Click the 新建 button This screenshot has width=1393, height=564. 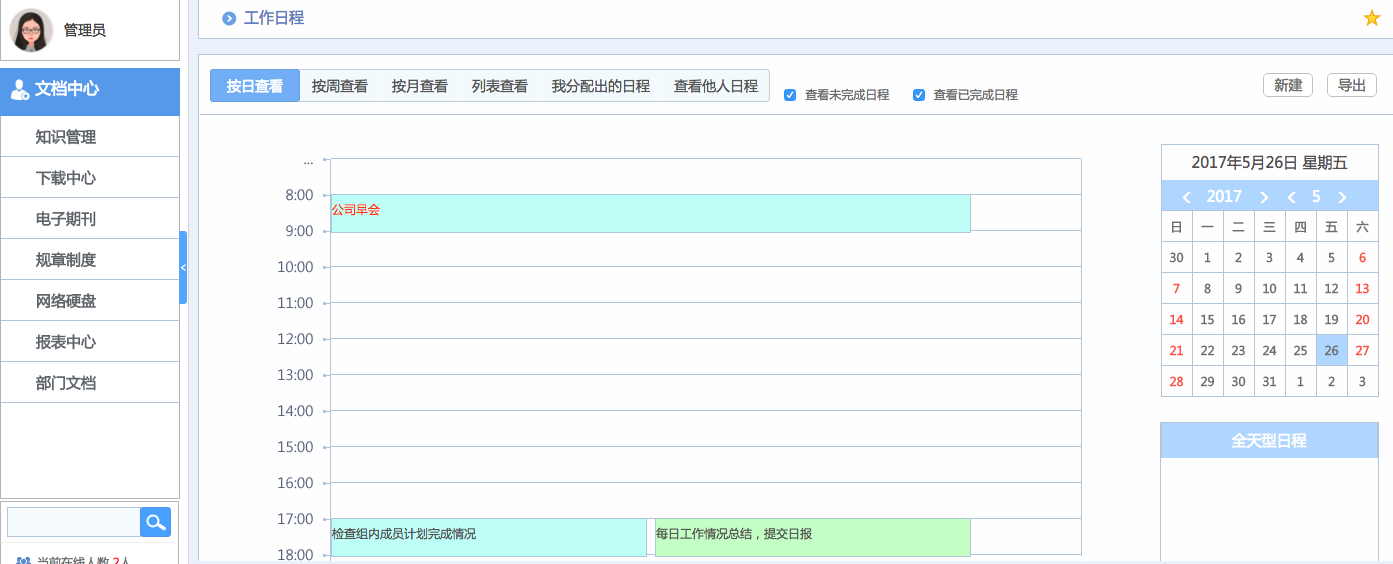1287,85
